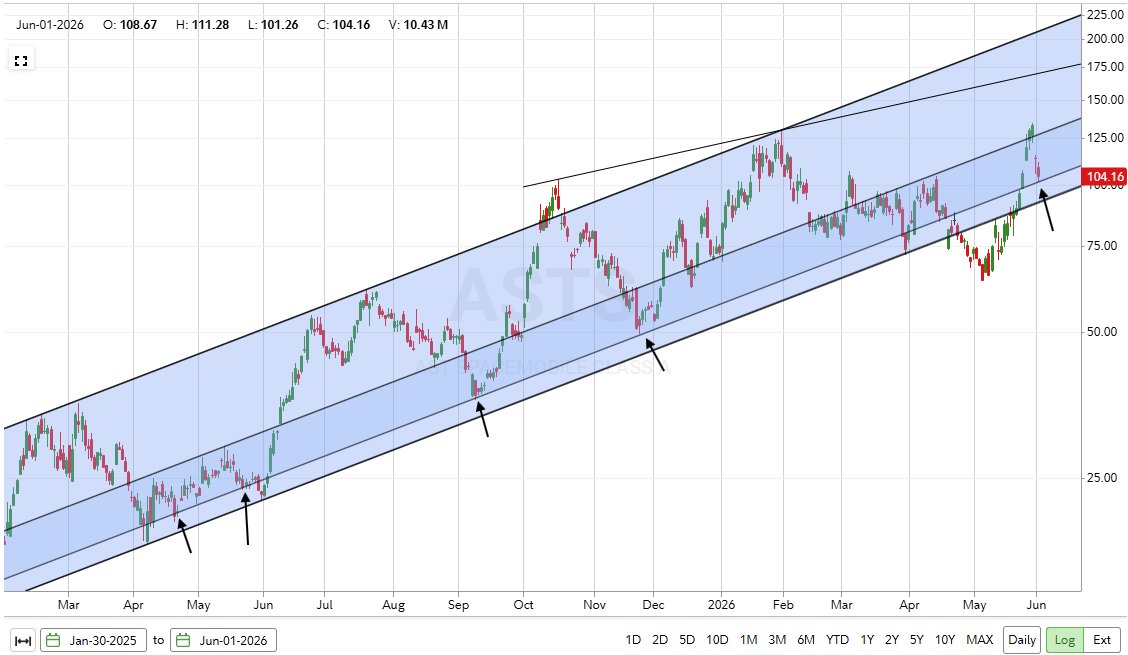This screenshot has width=1128, height=655.
Task: Click the 75.00 price axis label
Action: [1103, 246]
